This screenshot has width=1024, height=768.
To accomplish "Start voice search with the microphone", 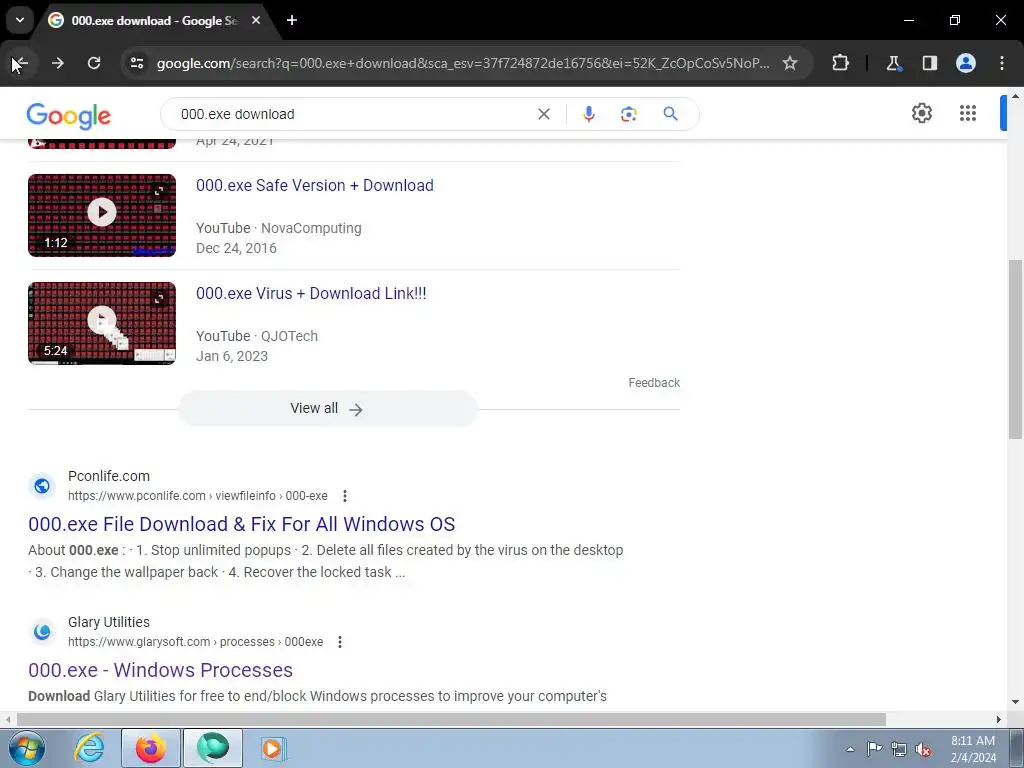I will click(588, 114).
